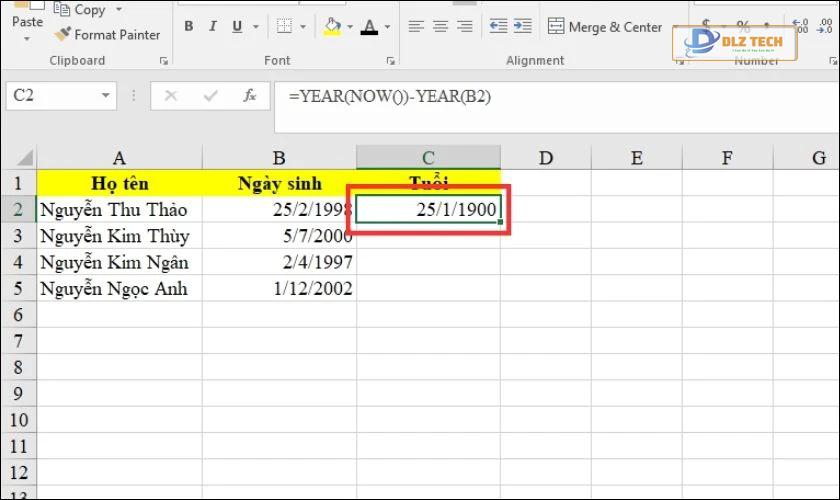Viewport: 840px width, 500px height.
Task: Select the date cell 2/4/1997
Action: pos(279,262)
